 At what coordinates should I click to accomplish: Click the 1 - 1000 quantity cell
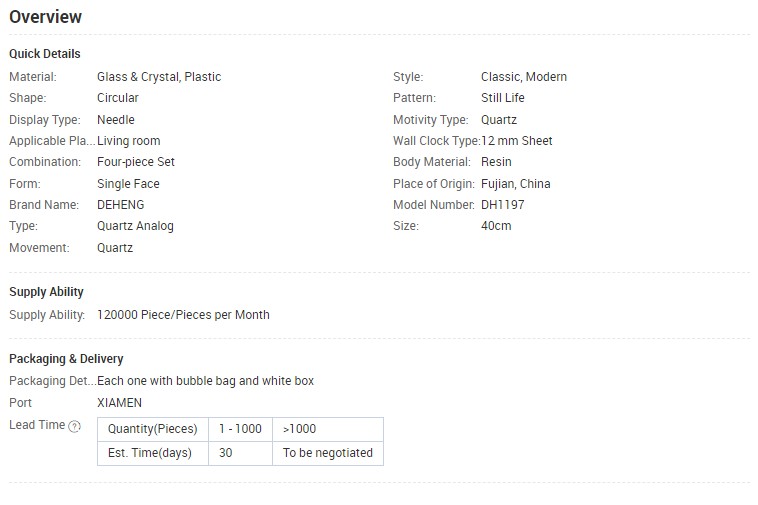pos(240,429)
